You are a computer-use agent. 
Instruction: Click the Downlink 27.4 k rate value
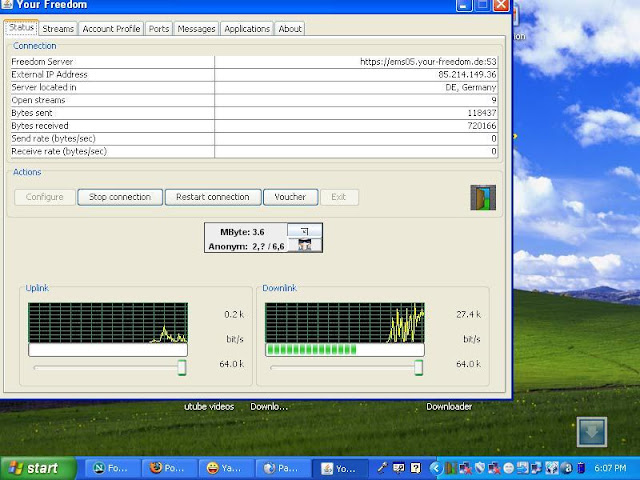(469, 314)
